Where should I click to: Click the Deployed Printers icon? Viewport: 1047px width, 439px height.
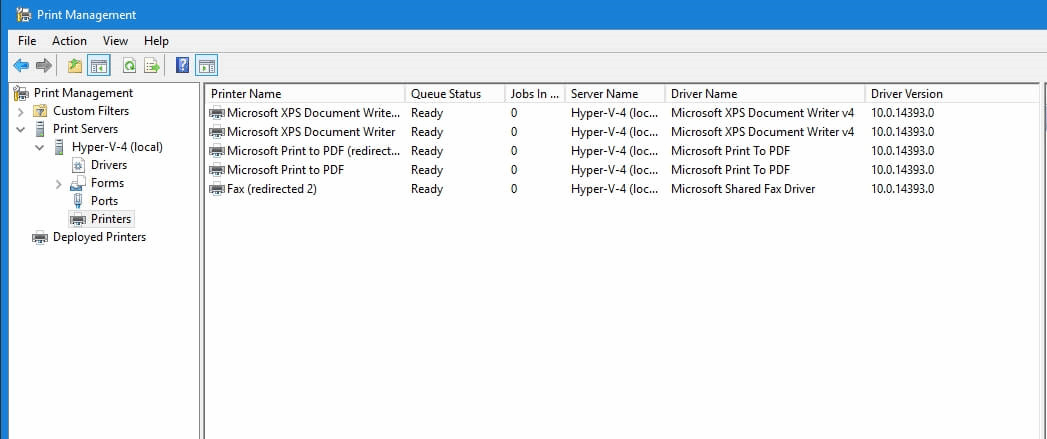[x=40, y=237]
